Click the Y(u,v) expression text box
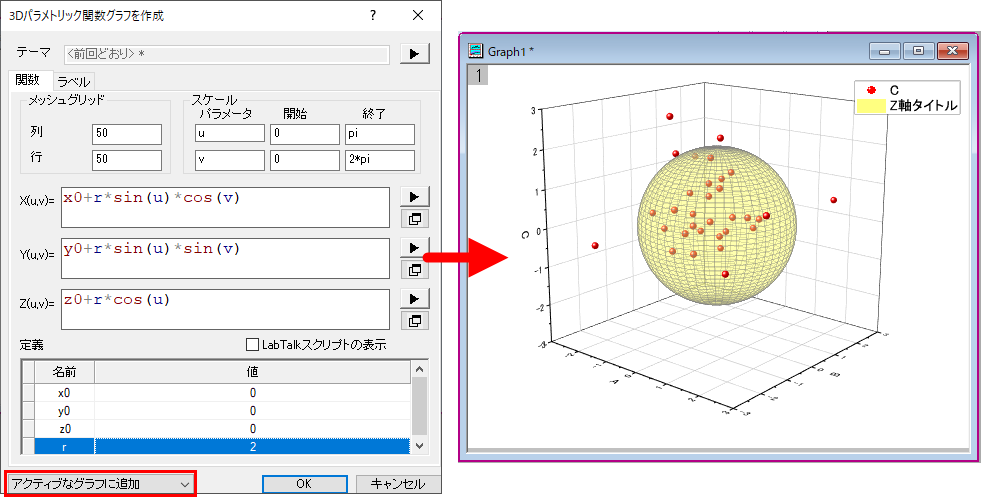 (x=225, y=259)
